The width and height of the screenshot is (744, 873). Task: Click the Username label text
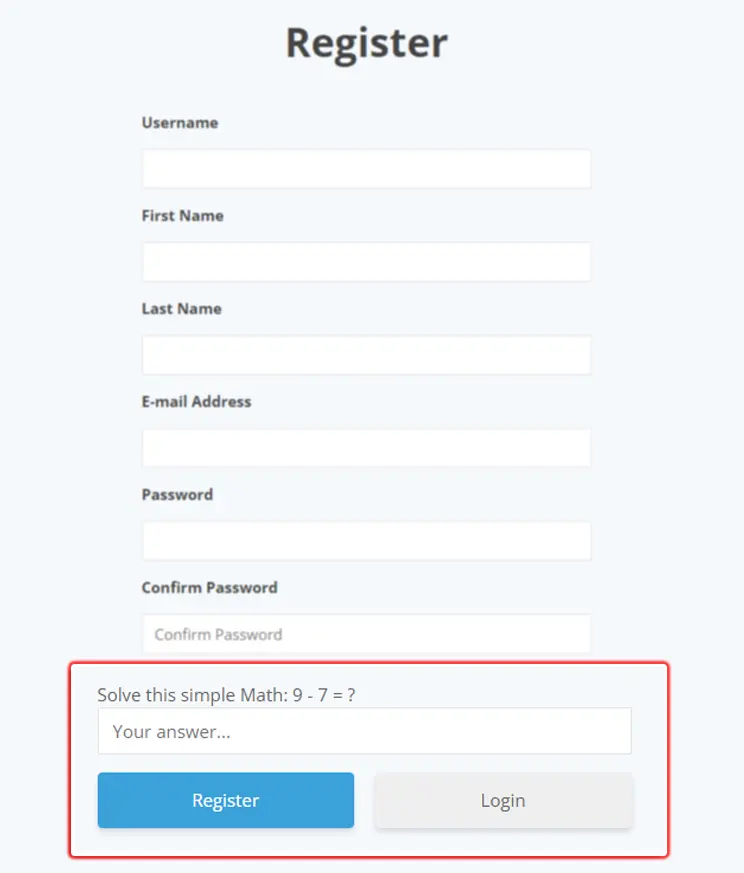coord(180,123)
